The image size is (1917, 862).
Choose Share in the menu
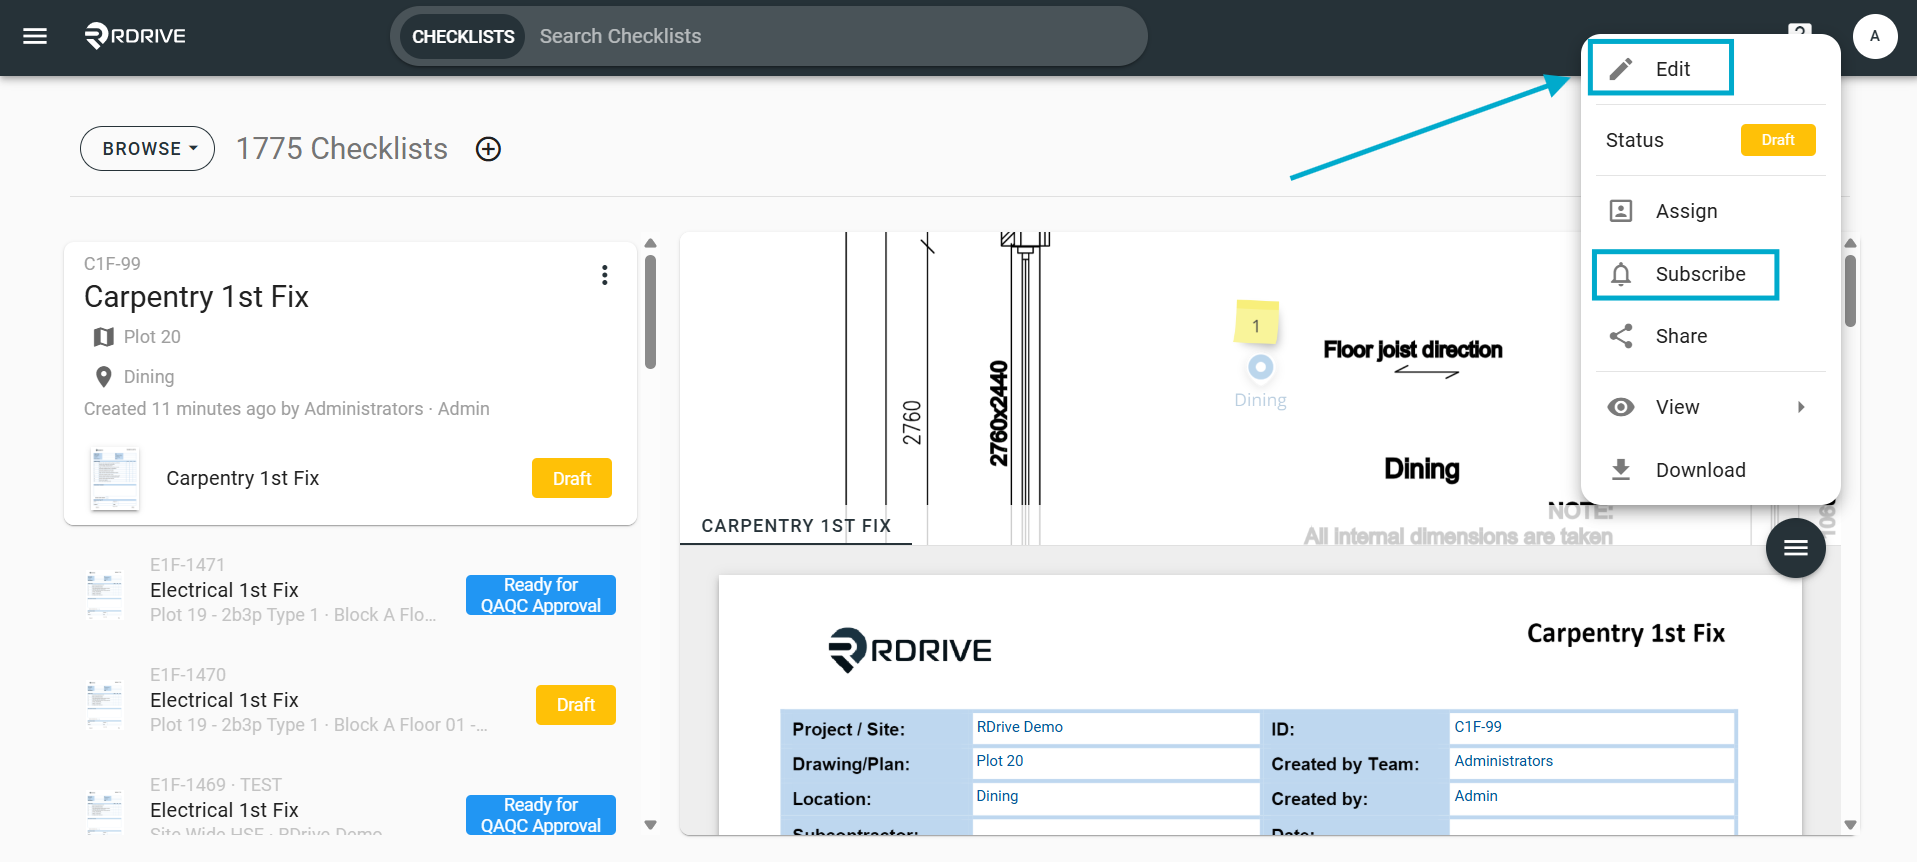point(1710,336)
